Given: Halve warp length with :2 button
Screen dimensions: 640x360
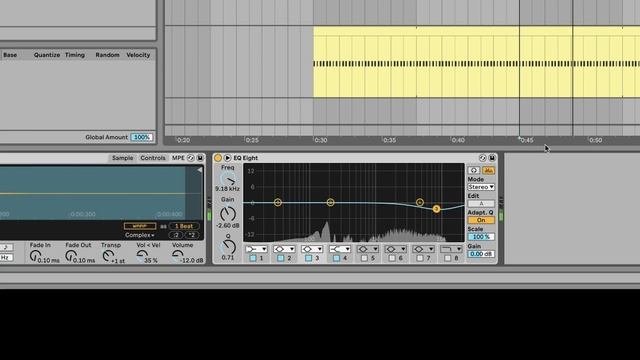Looking at the screenshot, I should pos(176,235).
